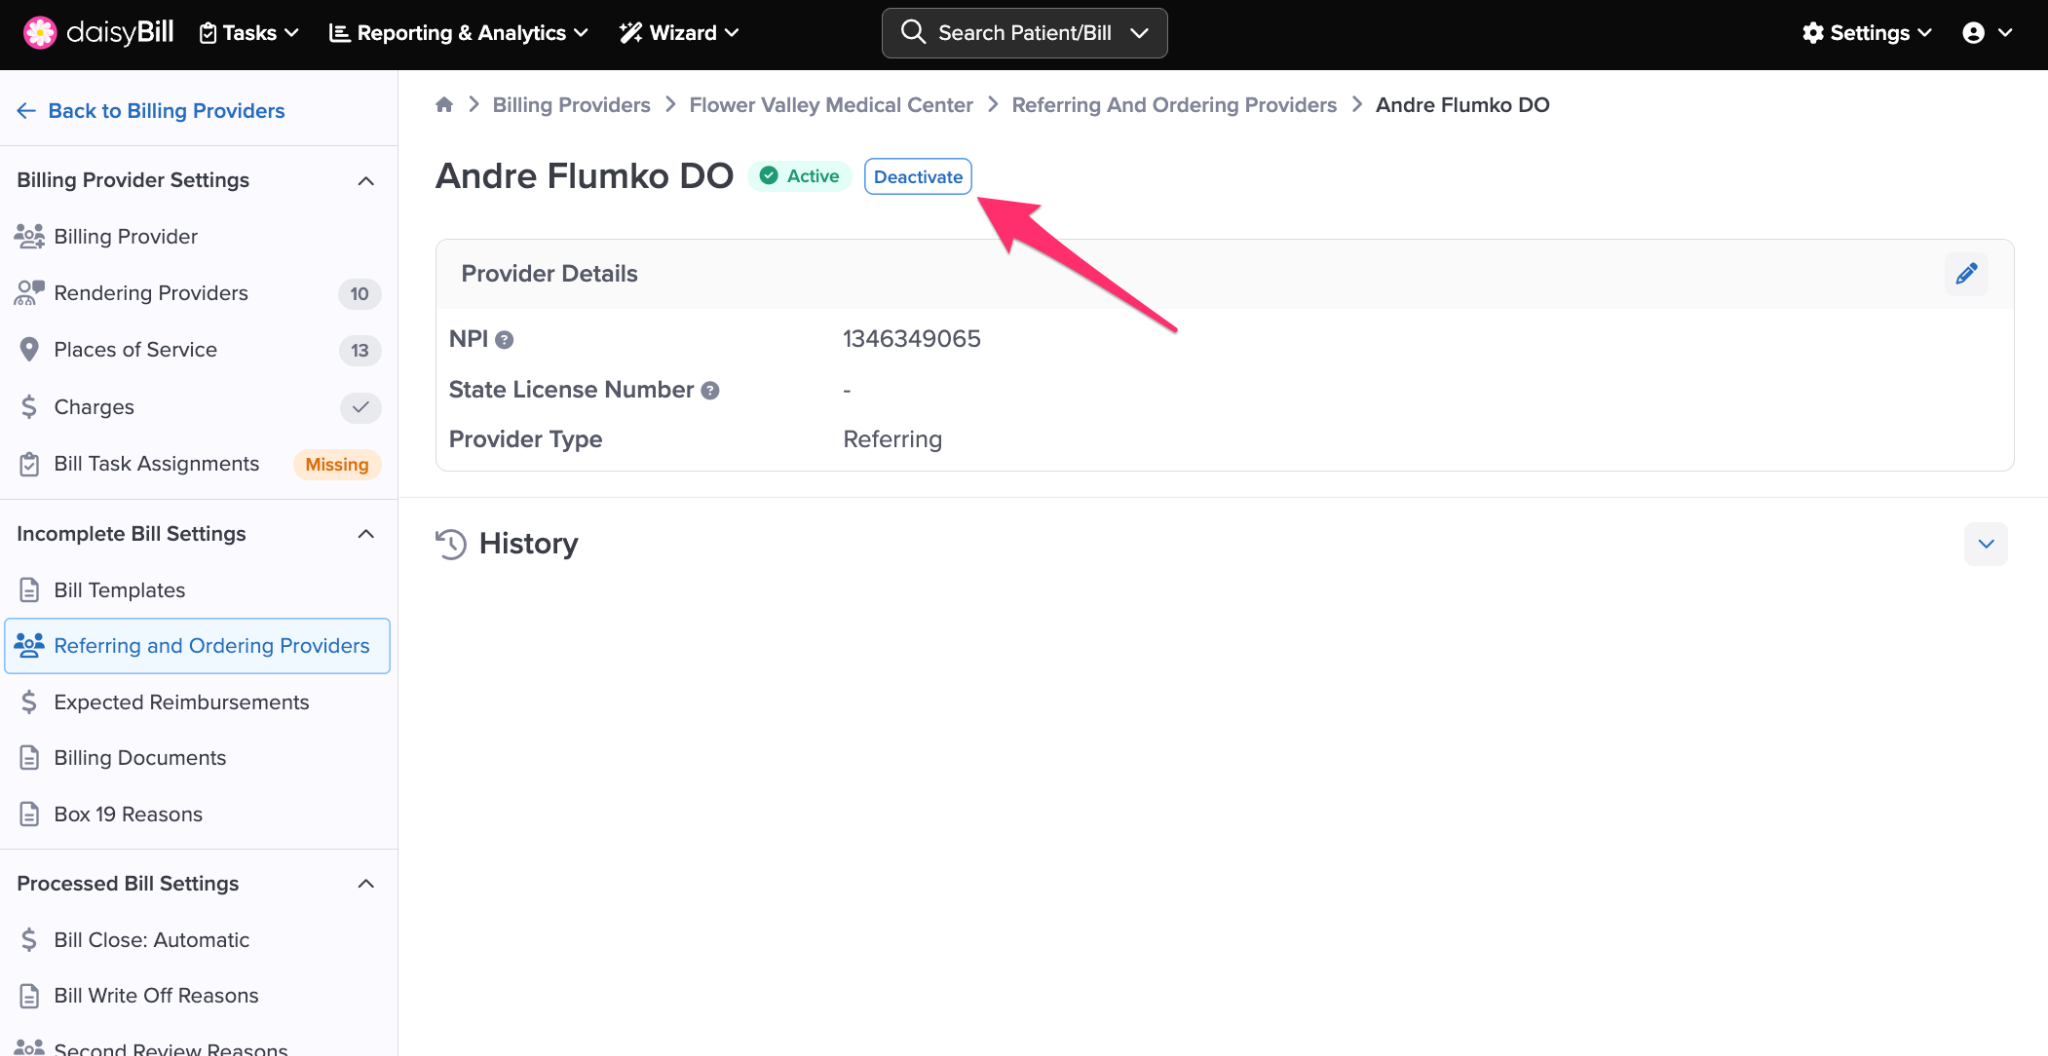Screen dimensions: 2048x1056
Task: Click the back arrow to Billing Providers
Action: (26, 111)
